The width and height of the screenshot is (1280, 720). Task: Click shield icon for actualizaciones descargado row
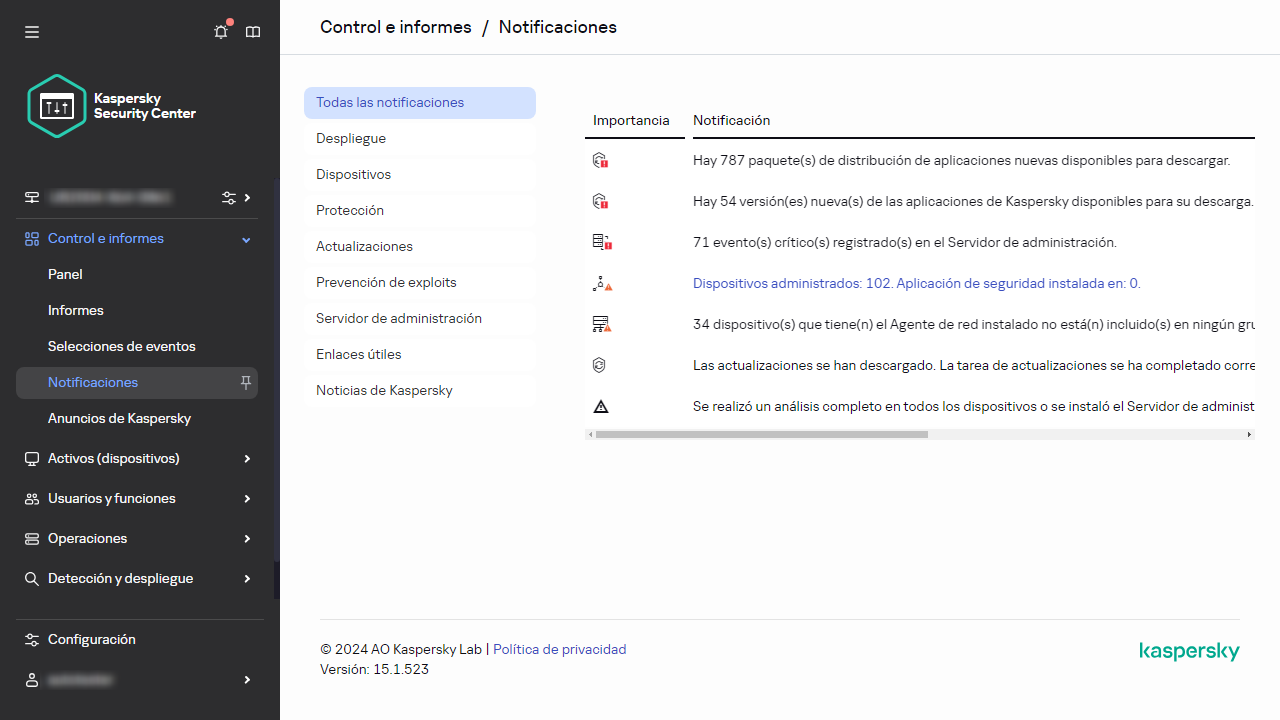click(x=600, y=365)
